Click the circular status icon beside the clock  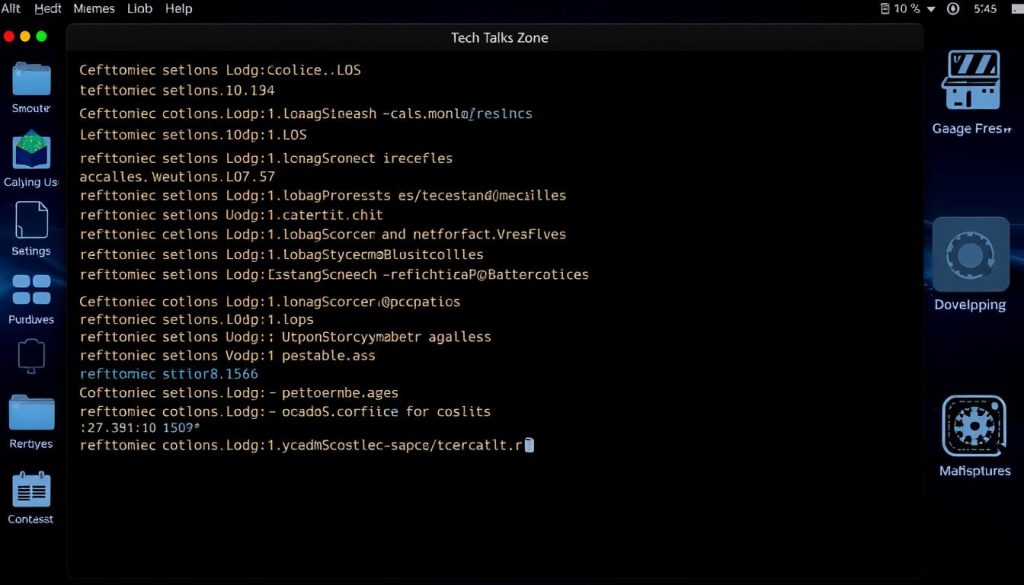click(x=953, y=9)
